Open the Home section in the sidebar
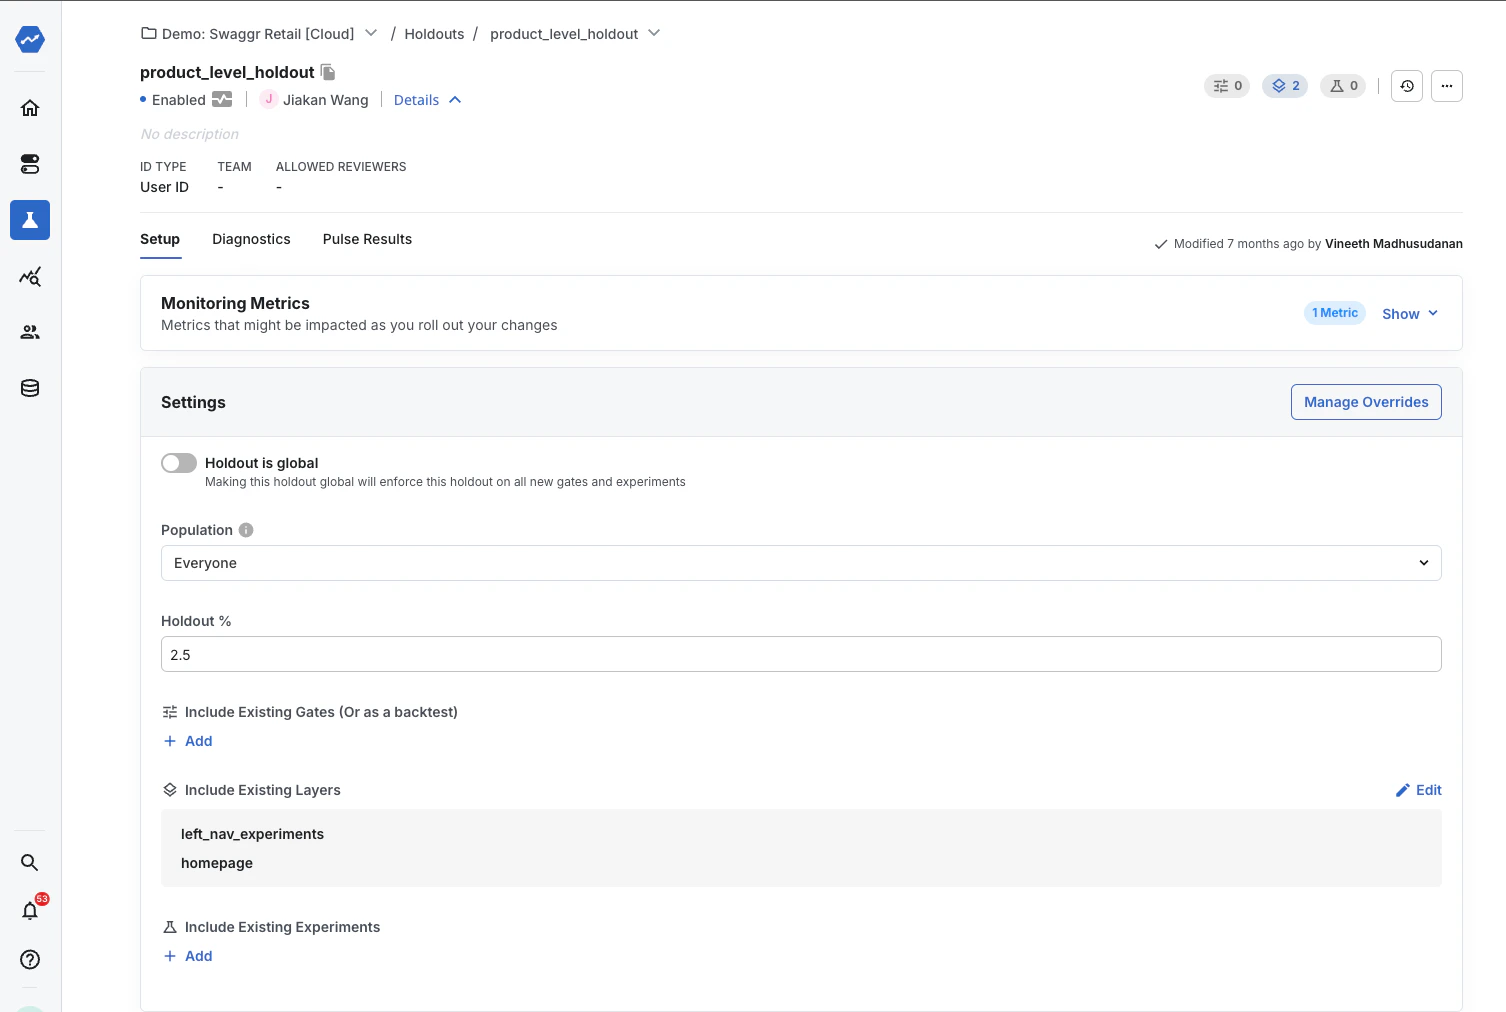 30,108
